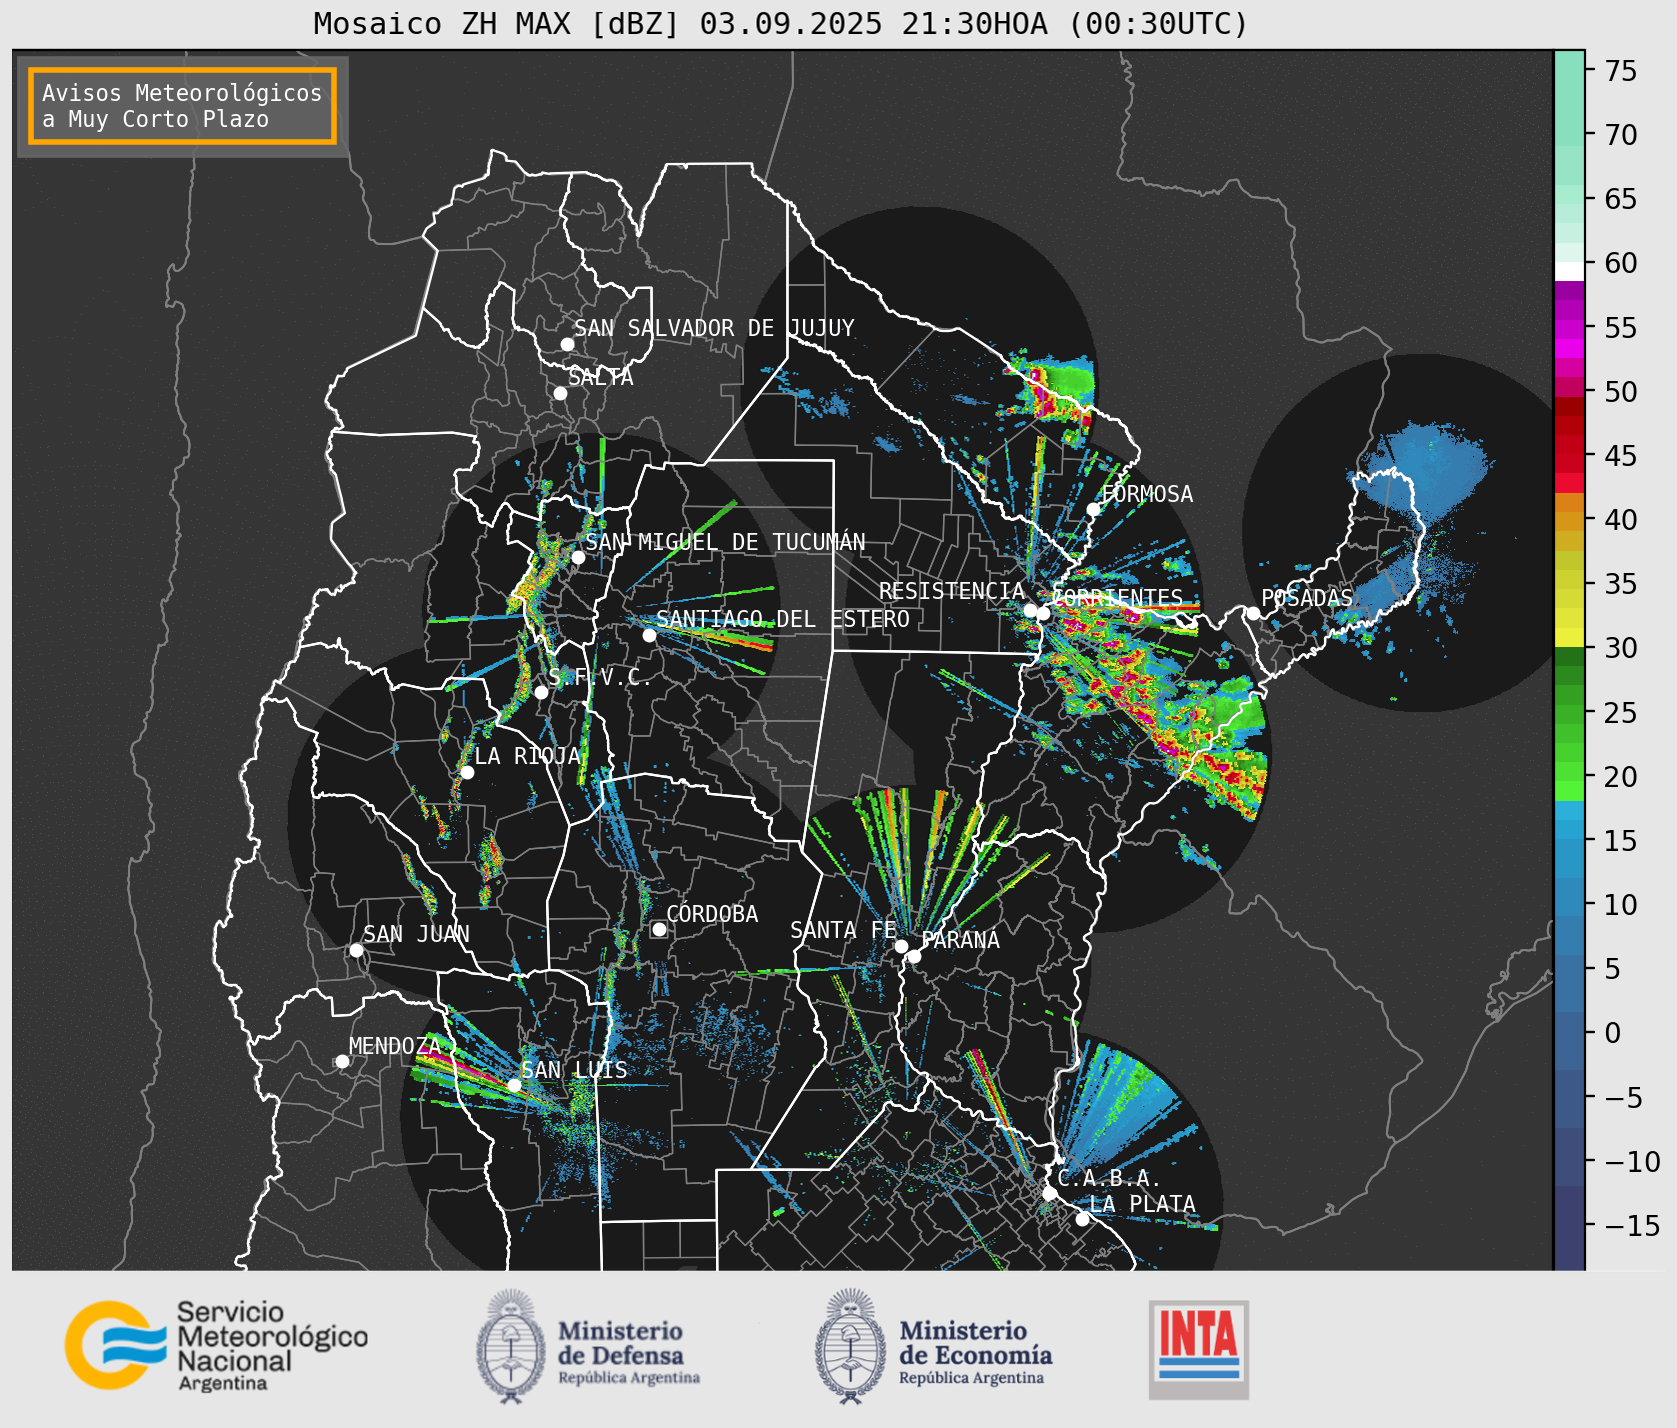This screenshot has width=1677, height=1428.
Task: Select the S.F.V.C. city marker
Action: [541, 692]
